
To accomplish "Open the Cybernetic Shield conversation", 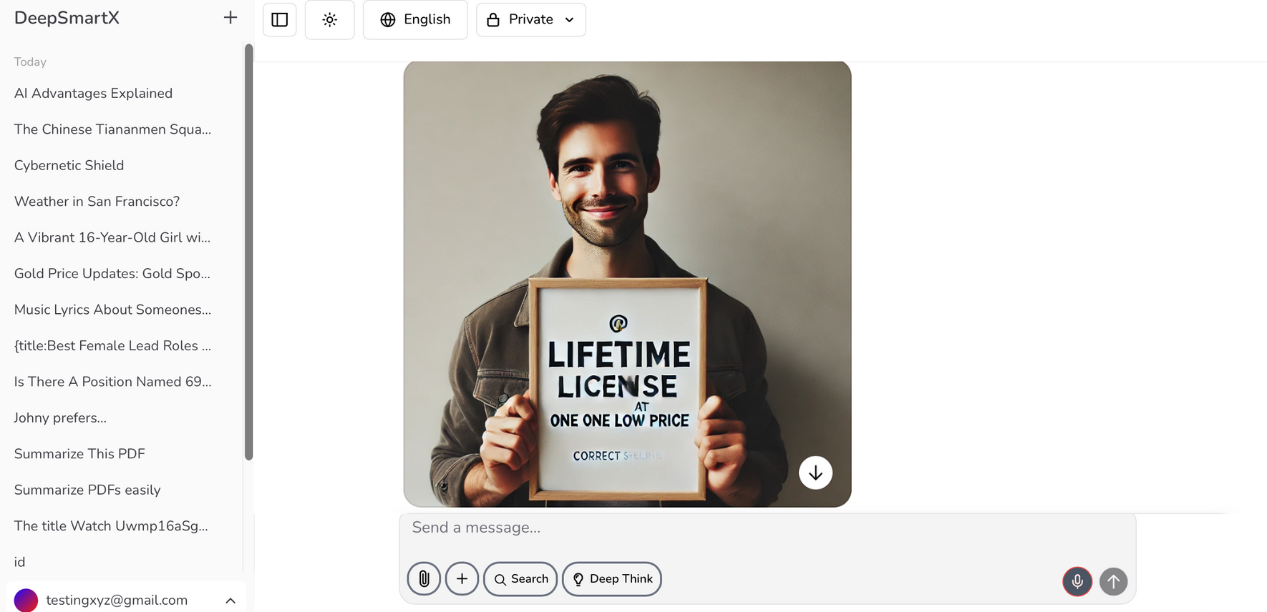I will coord(69,165).
